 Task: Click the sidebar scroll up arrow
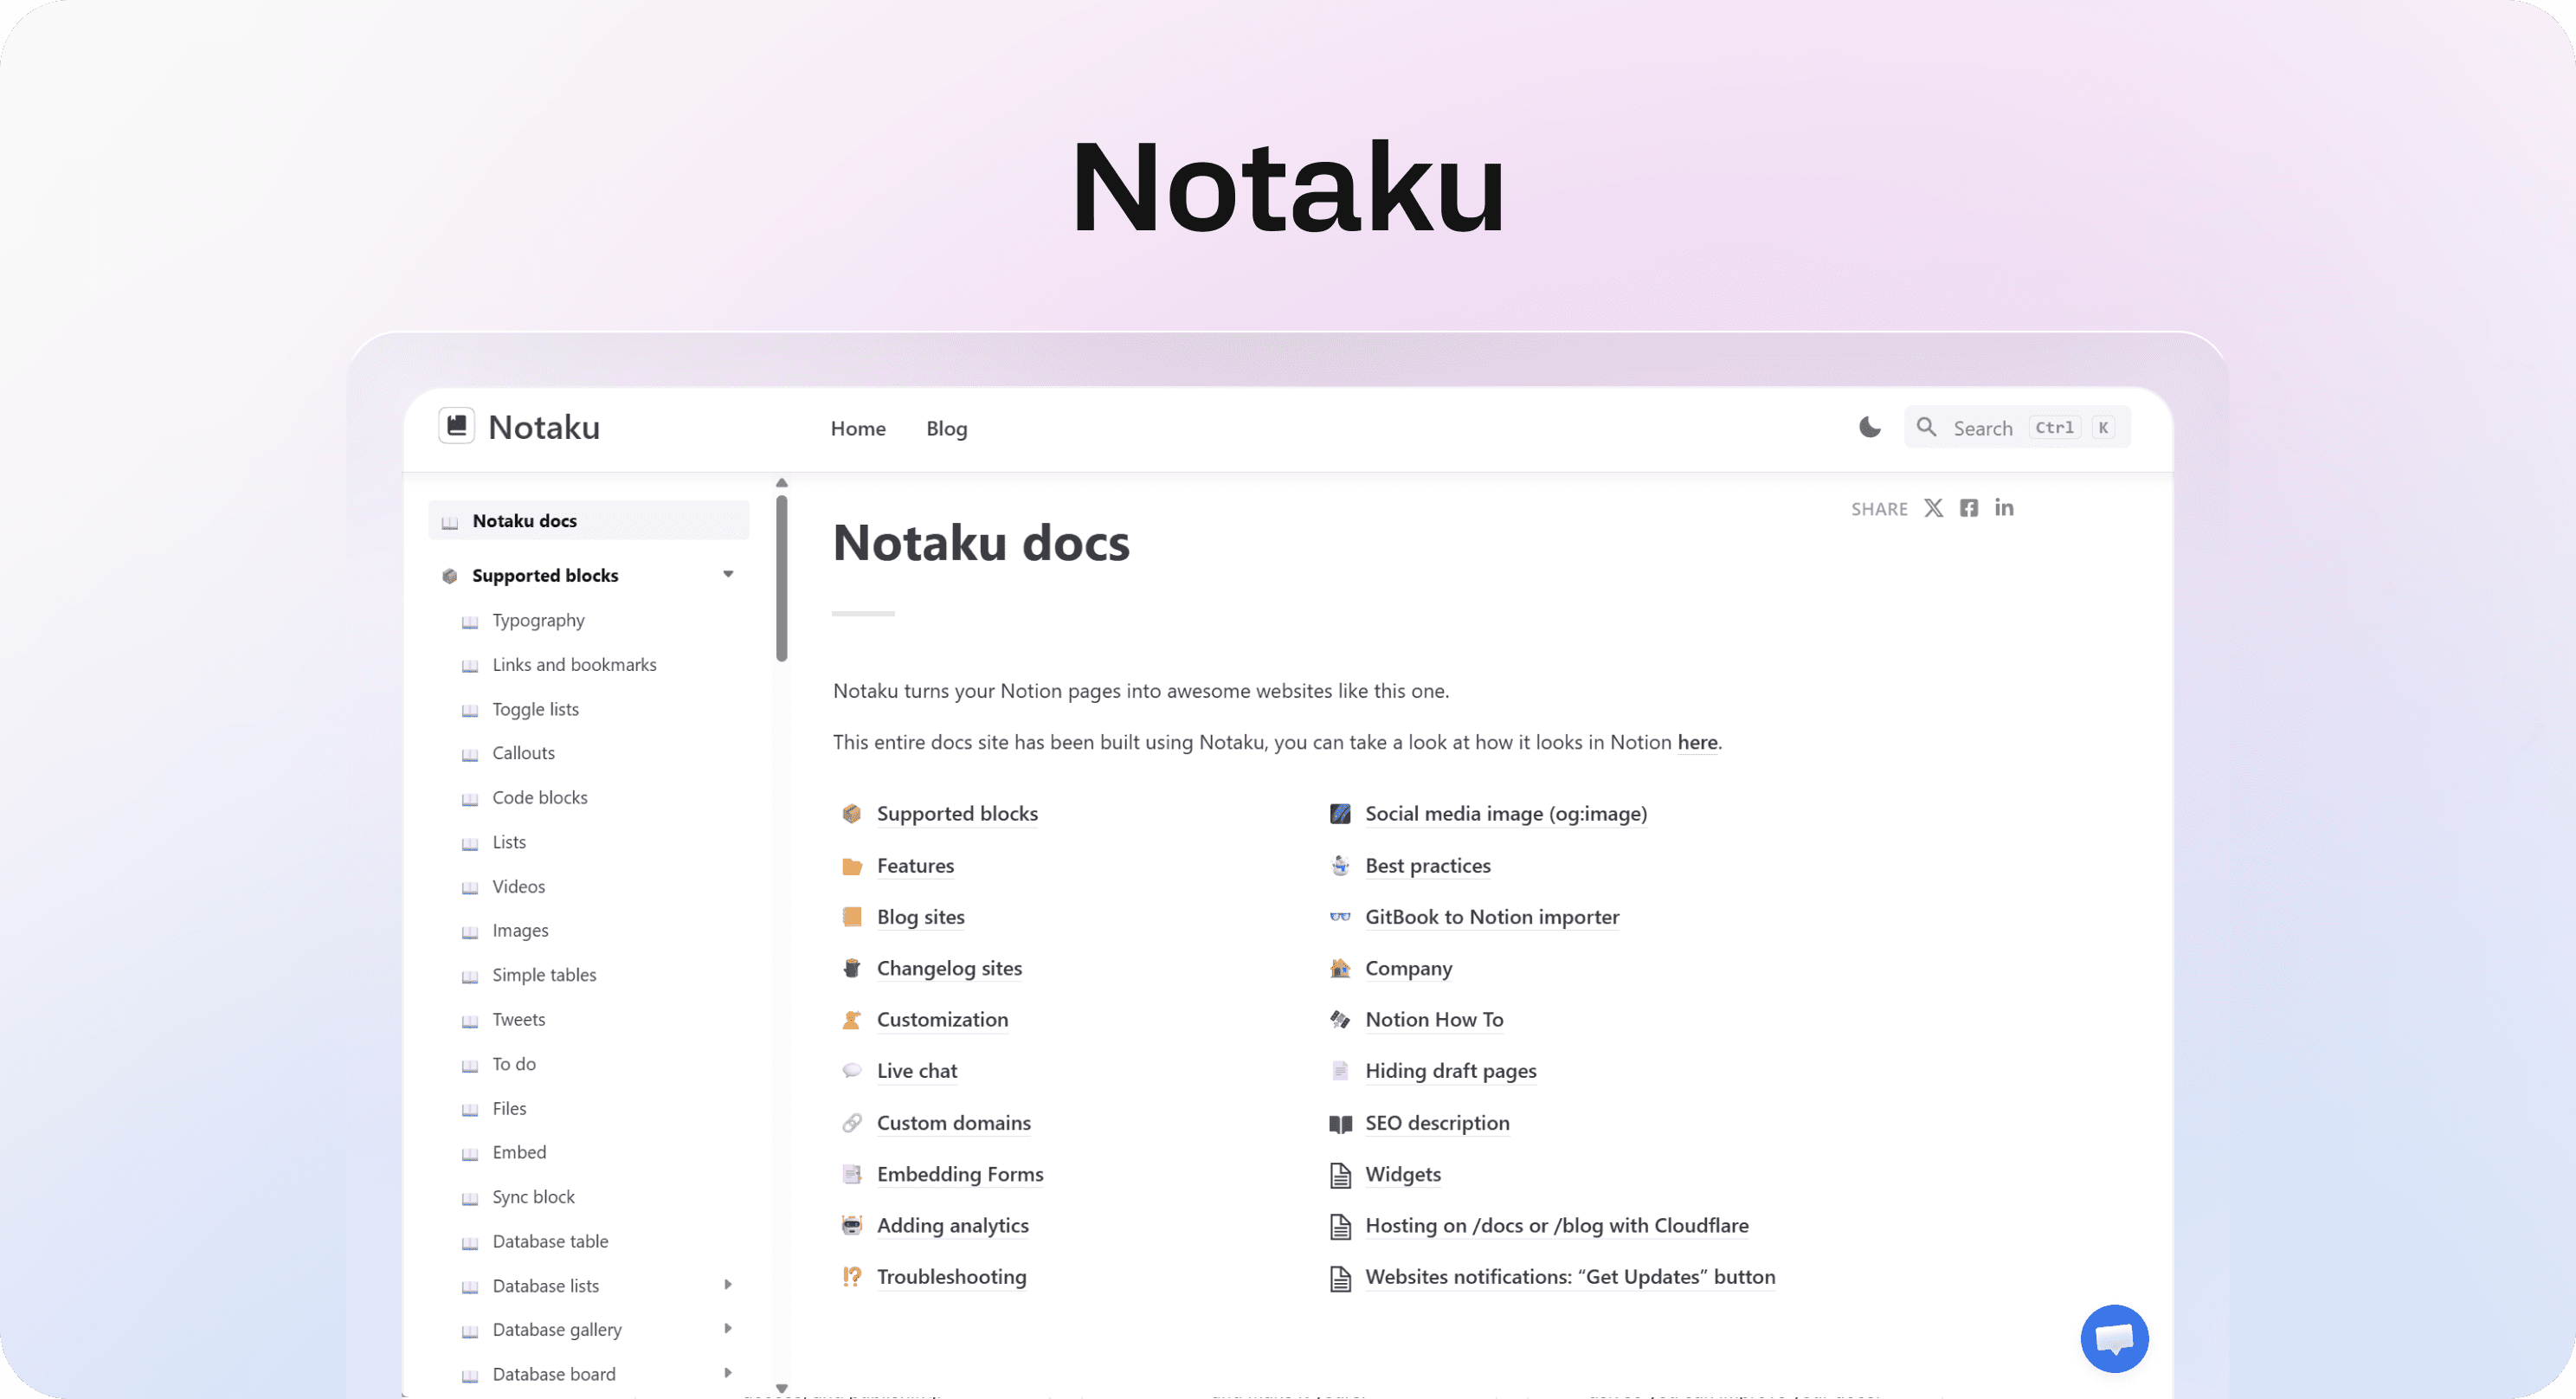pos(782,483)
